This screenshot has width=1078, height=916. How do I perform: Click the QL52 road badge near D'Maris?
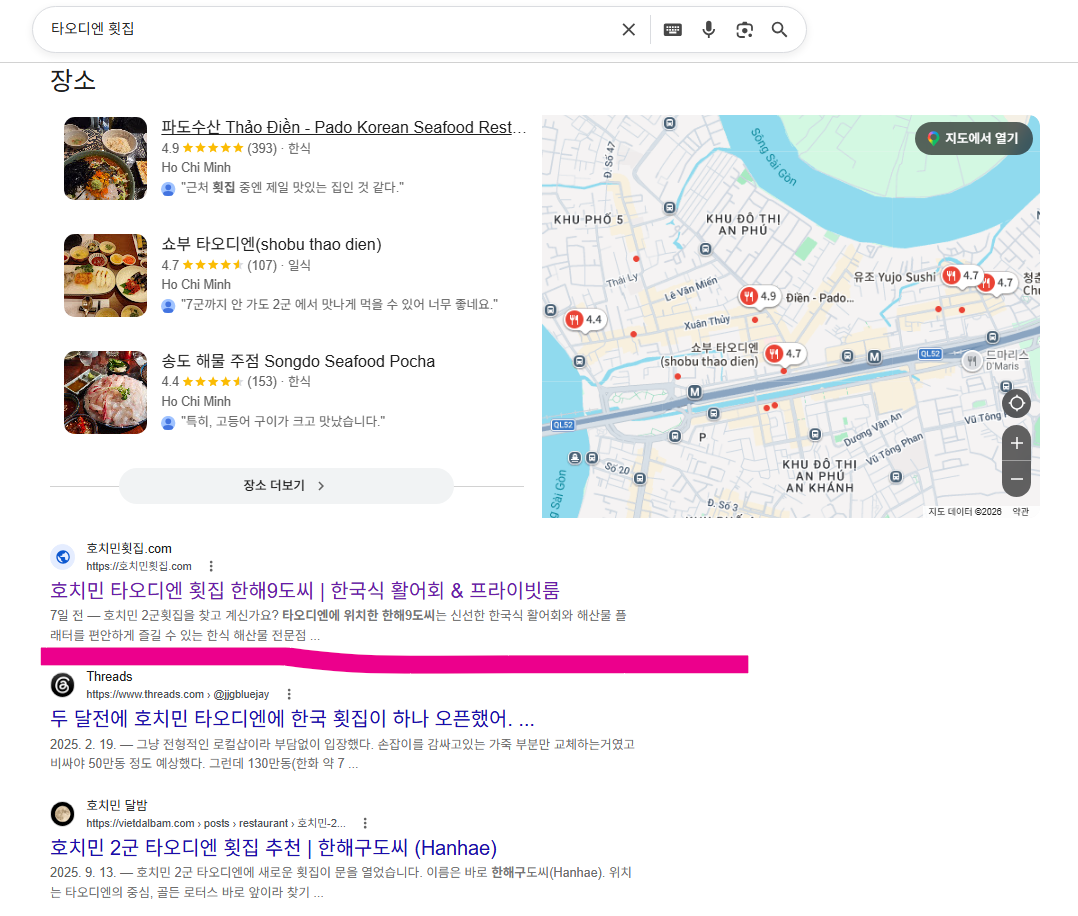point(930,353)
